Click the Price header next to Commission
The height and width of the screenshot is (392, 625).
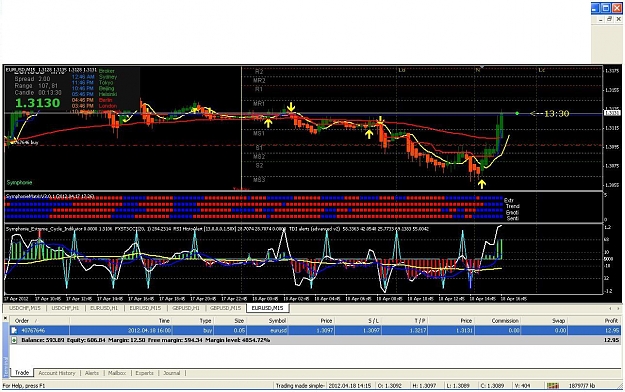(452, 321)
